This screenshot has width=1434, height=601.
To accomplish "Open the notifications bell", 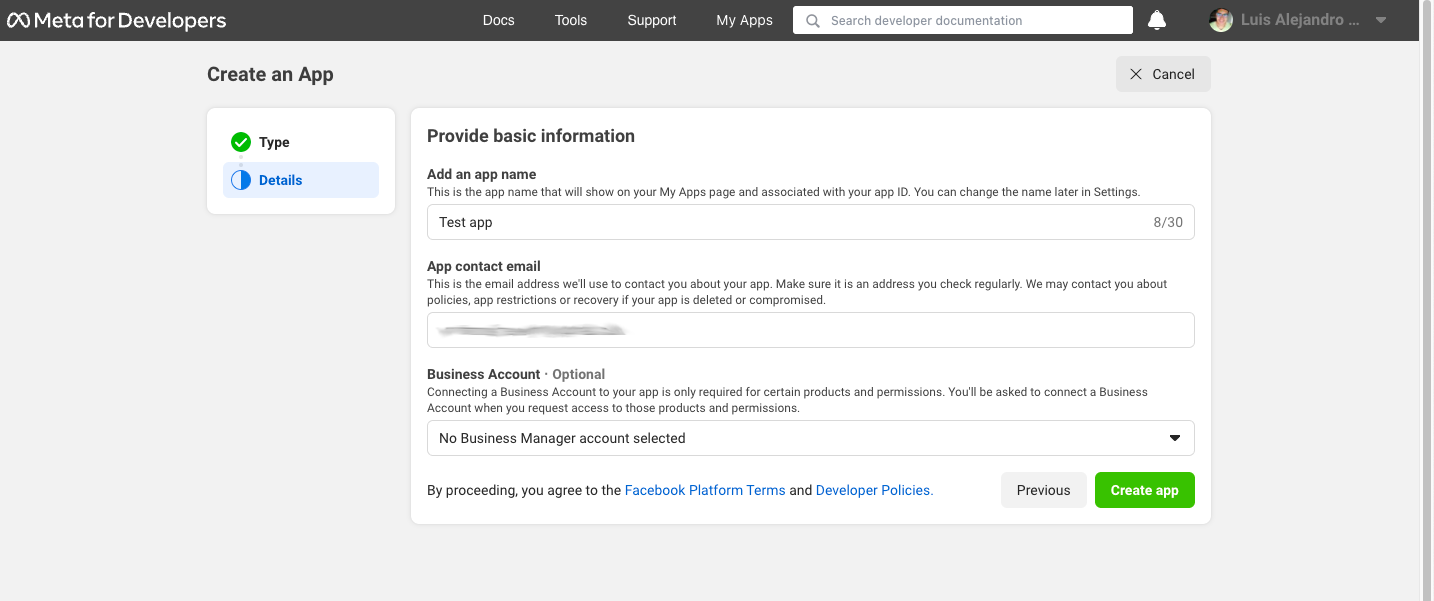I will (x=1157, y=20).
